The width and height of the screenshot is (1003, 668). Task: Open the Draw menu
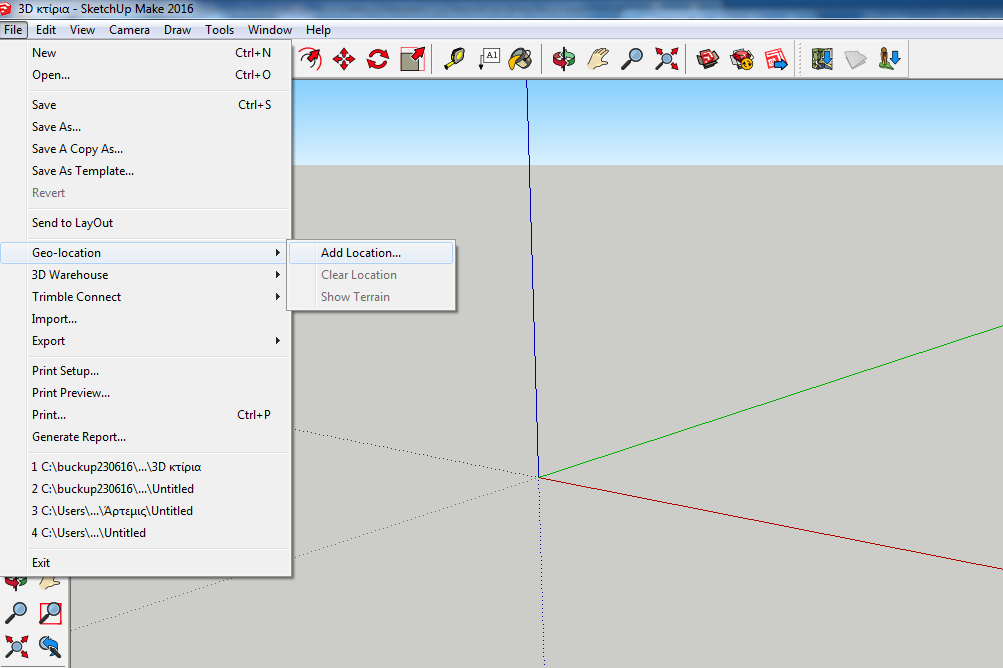click(177, 29)
